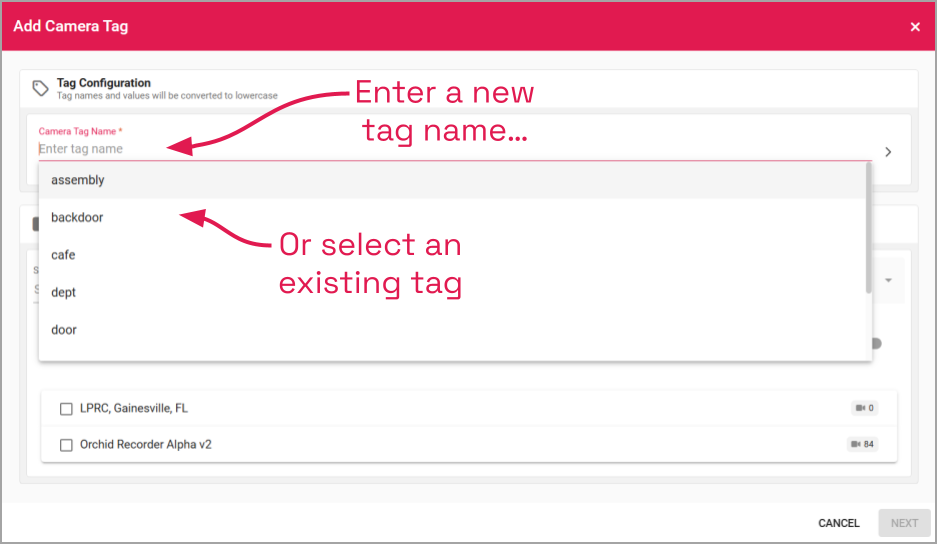This screenshot has width=937, height=544.
Task: Select 'dept' from the tag suggestions
Action: pyautogui.click(x=64, y=293)
